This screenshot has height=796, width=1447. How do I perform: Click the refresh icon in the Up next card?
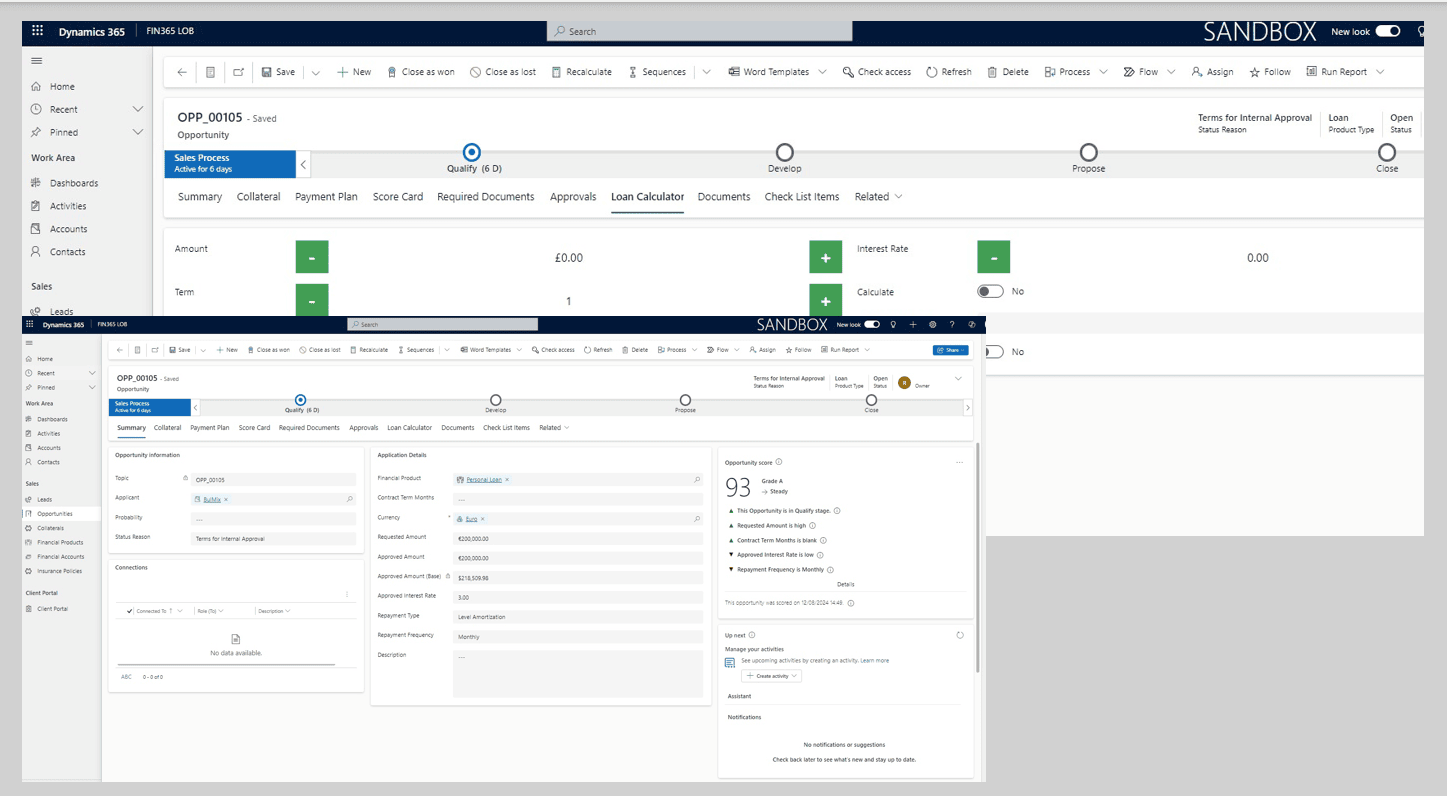pos(960,635)
